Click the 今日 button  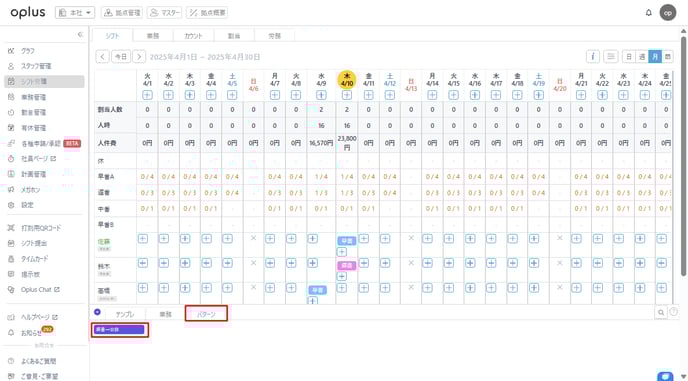click(x=121, y=57)
